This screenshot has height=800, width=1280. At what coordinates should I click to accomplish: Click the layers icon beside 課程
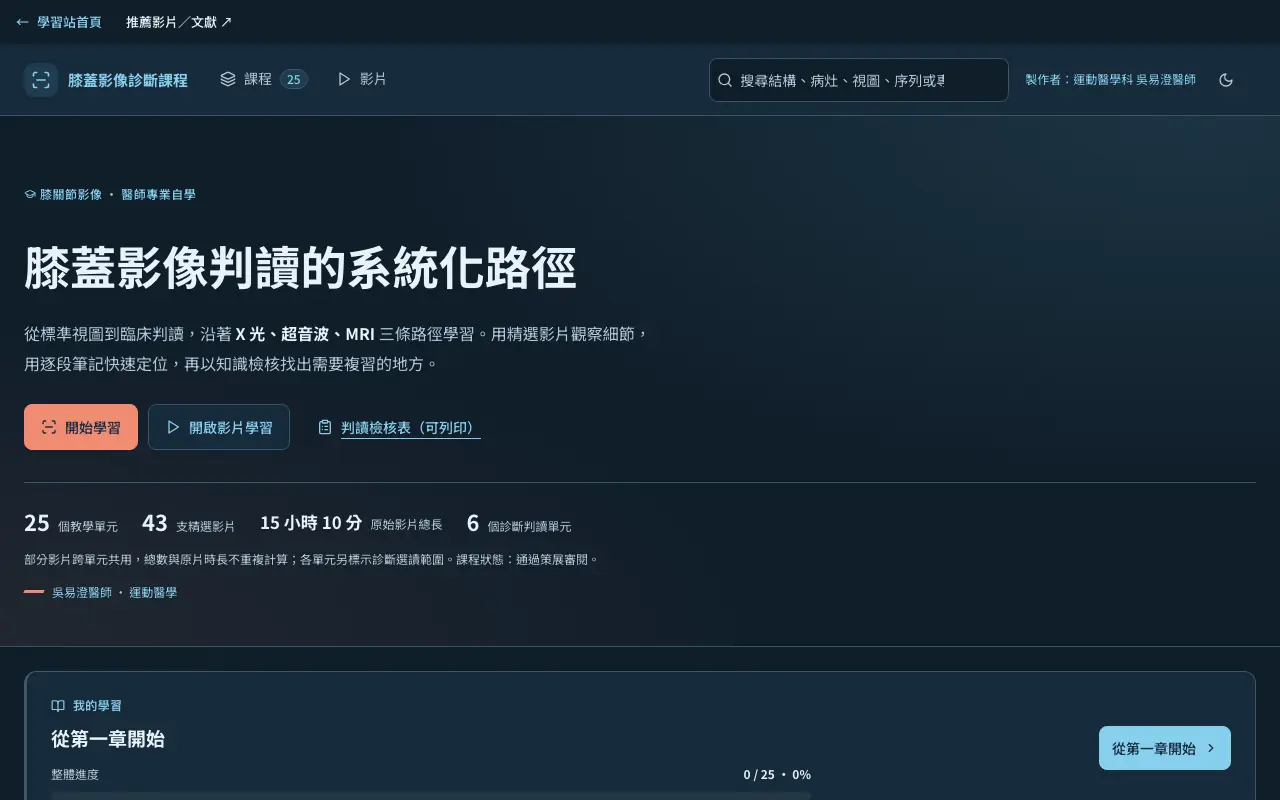228,79
